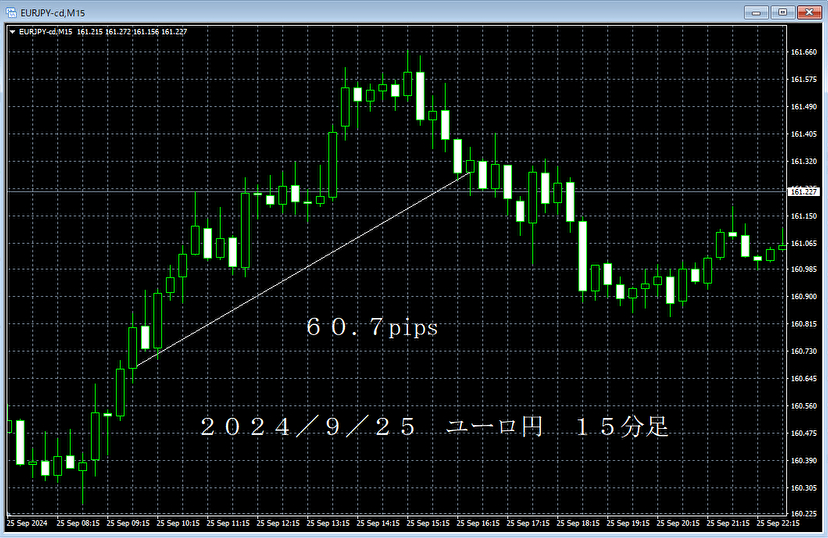The height and width of the screenshot is (538, 828).
Task: Click the 25 Sep 15:15 time axis label
Action: point(428,523)
